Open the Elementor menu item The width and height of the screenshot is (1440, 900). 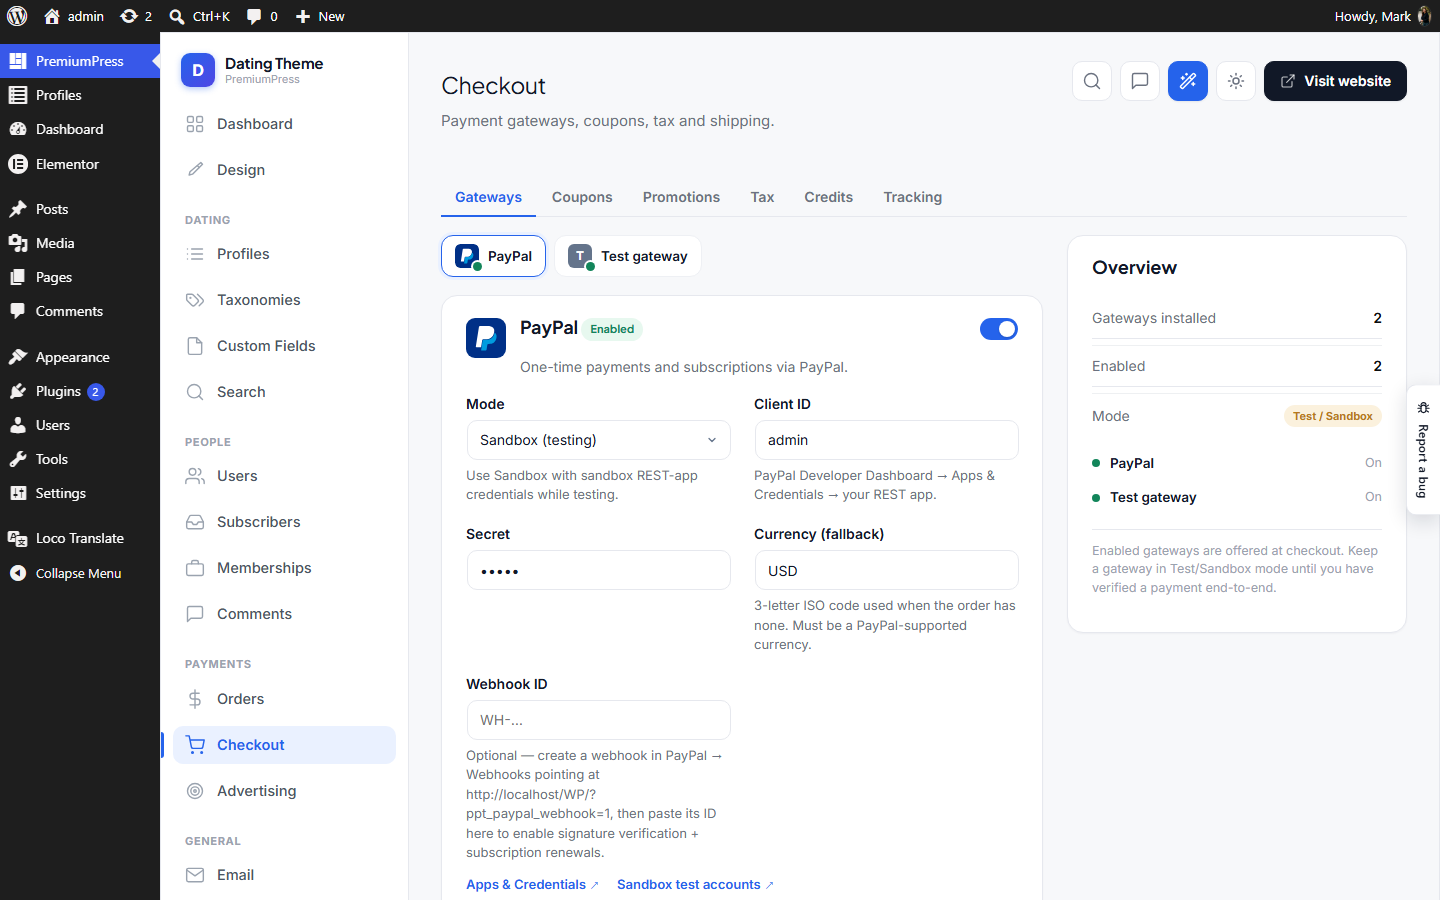(80, 164)
